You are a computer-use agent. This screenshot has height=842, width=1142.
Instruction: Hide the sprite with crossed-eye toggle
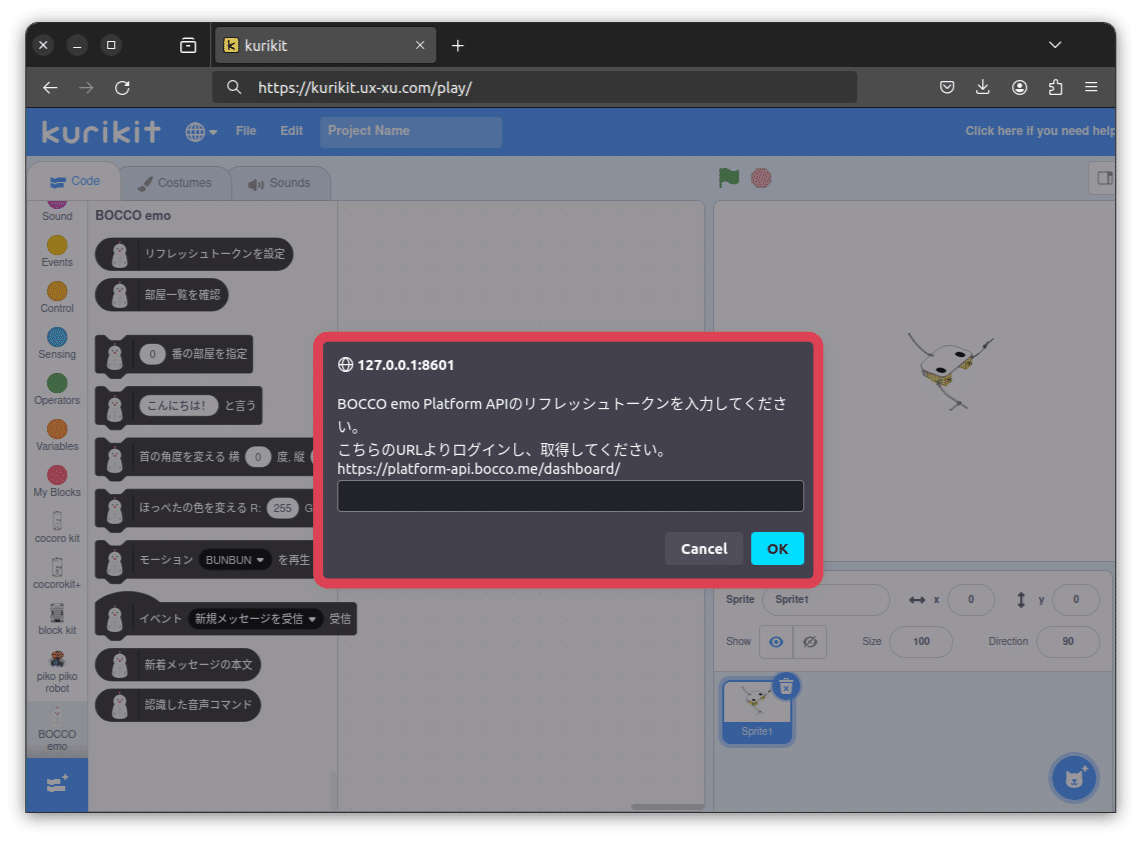[x=810, y=642]
